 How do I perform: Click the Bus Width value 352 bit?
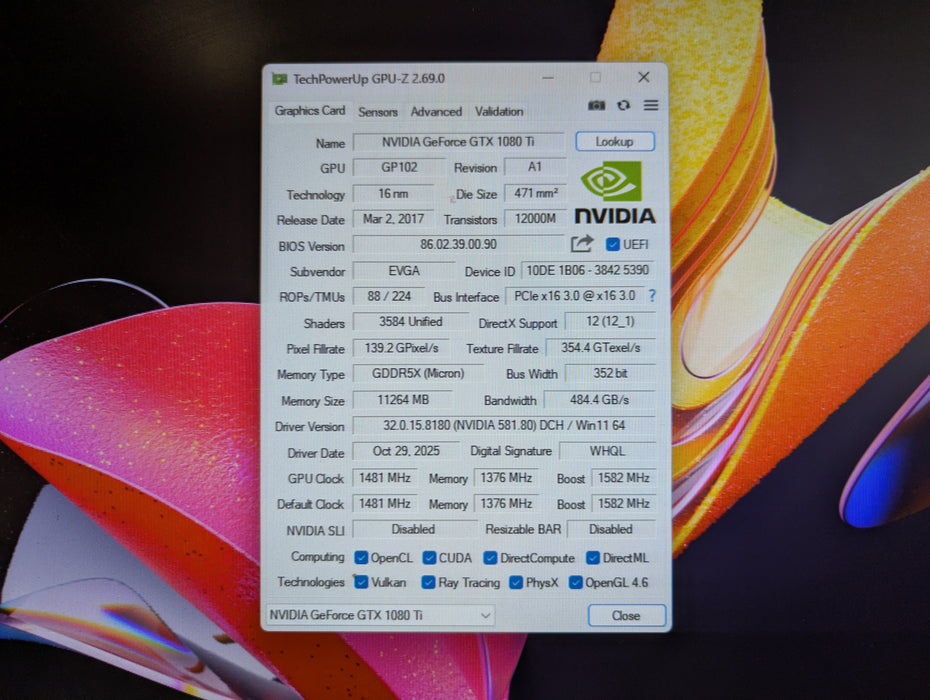tap(610, 373)
